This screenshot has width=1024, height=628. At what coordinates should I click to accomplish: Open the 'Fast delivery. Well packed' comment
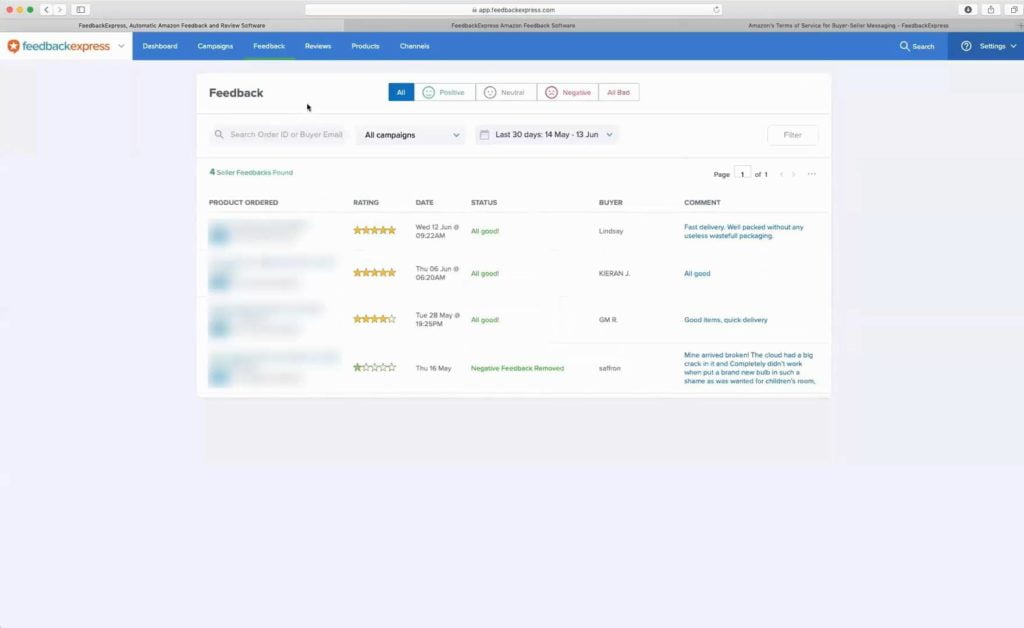point(743,231)
